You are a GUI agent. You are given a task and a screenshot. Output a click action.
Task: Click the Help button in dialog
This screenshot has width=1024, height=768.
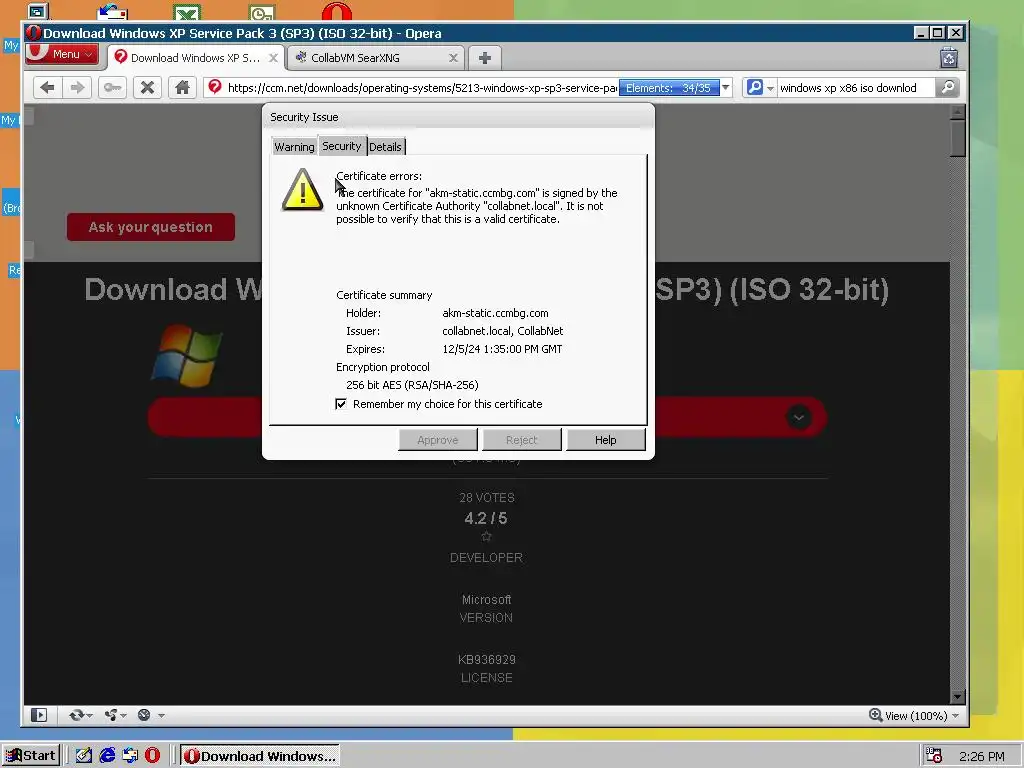coord(605,440)
